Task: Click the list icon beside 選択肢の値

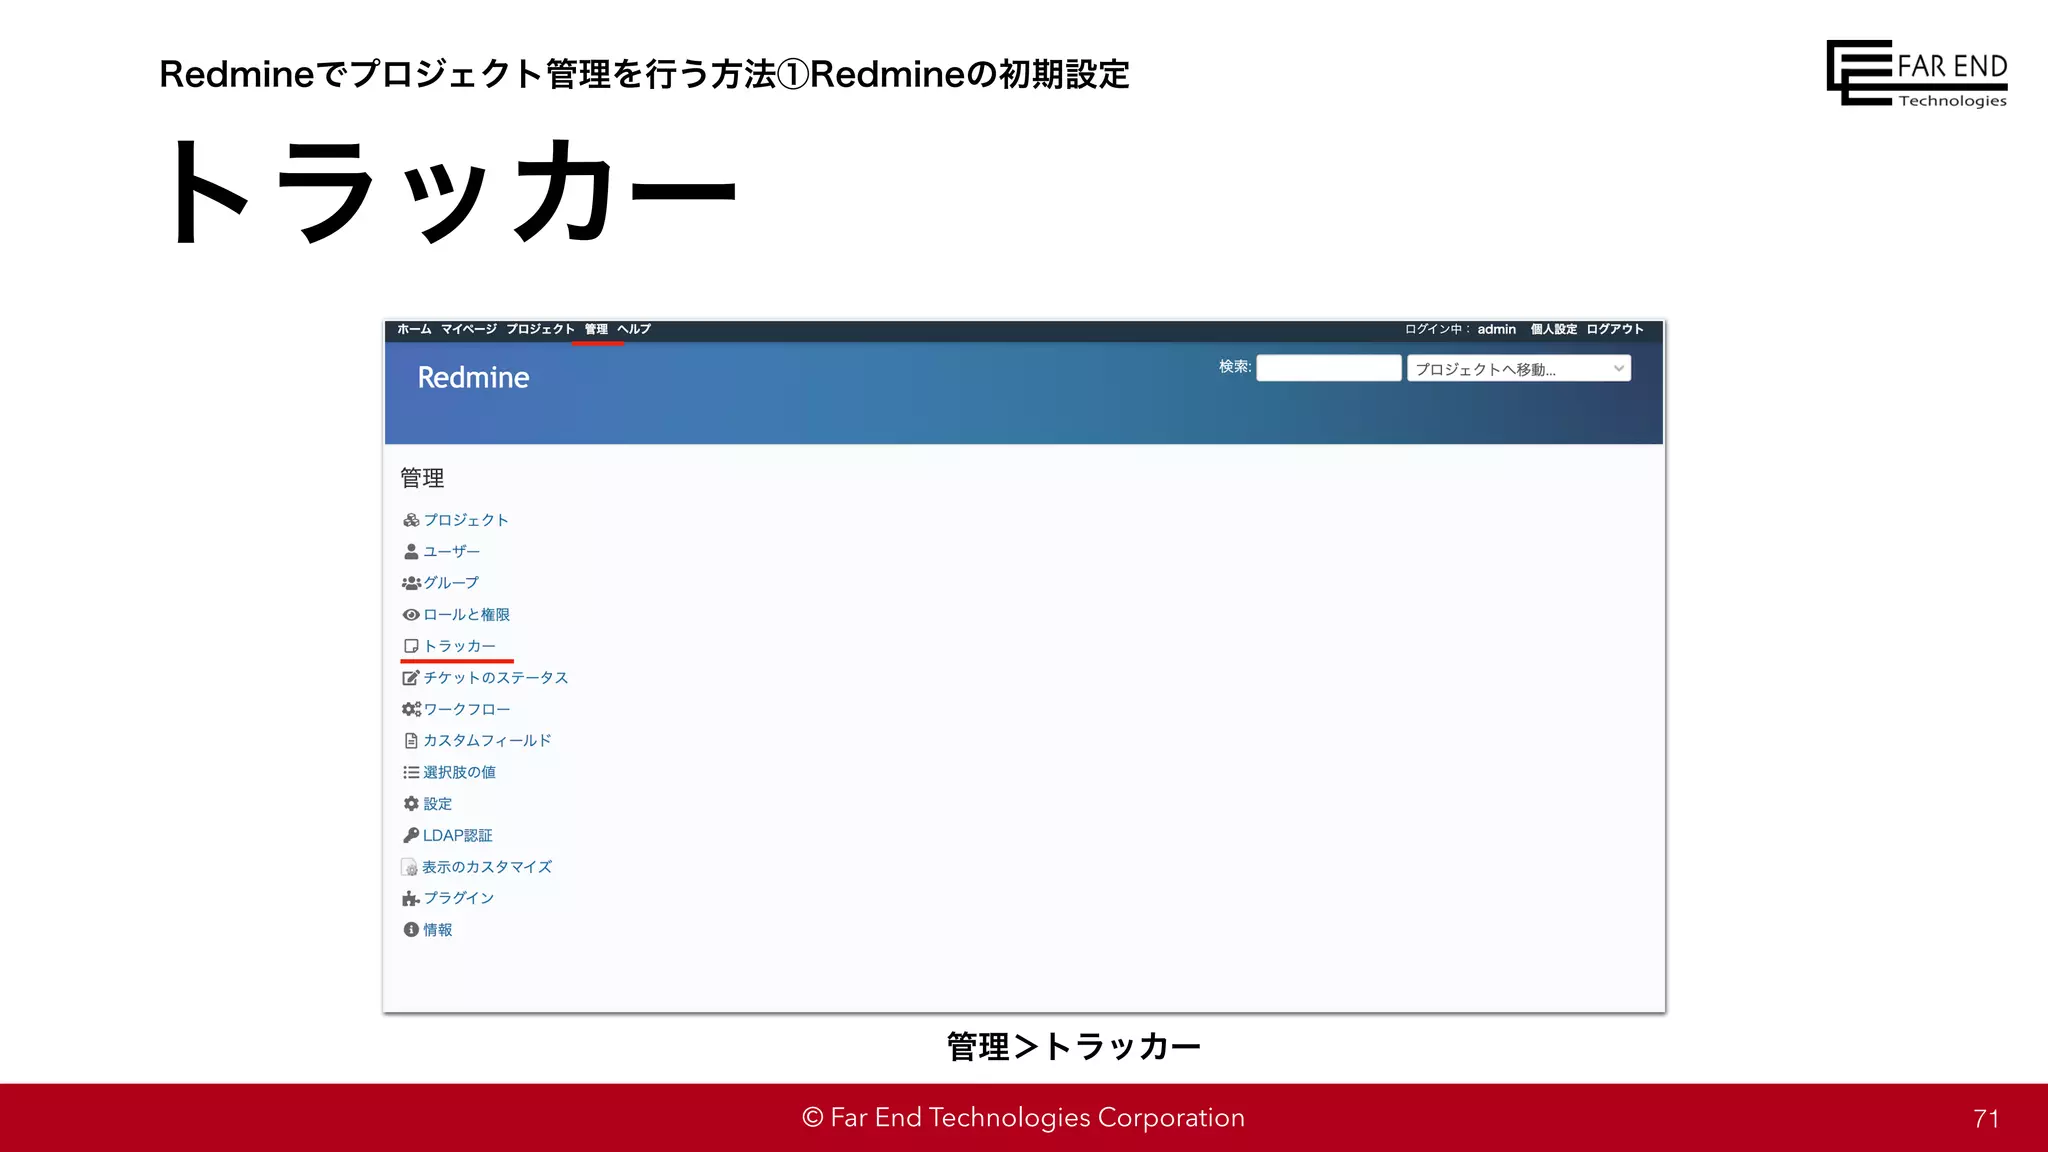Action: click(x=411, y=772)
